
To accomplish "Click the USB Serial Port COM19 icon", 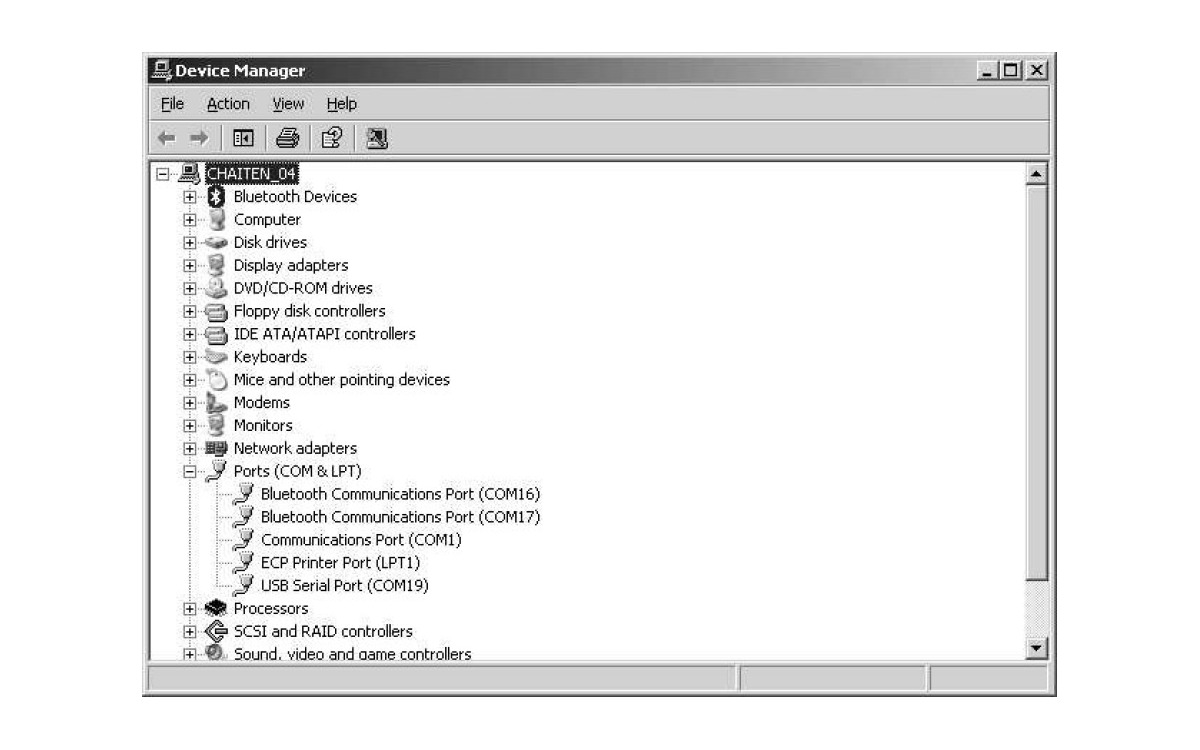I will (243, 586).
